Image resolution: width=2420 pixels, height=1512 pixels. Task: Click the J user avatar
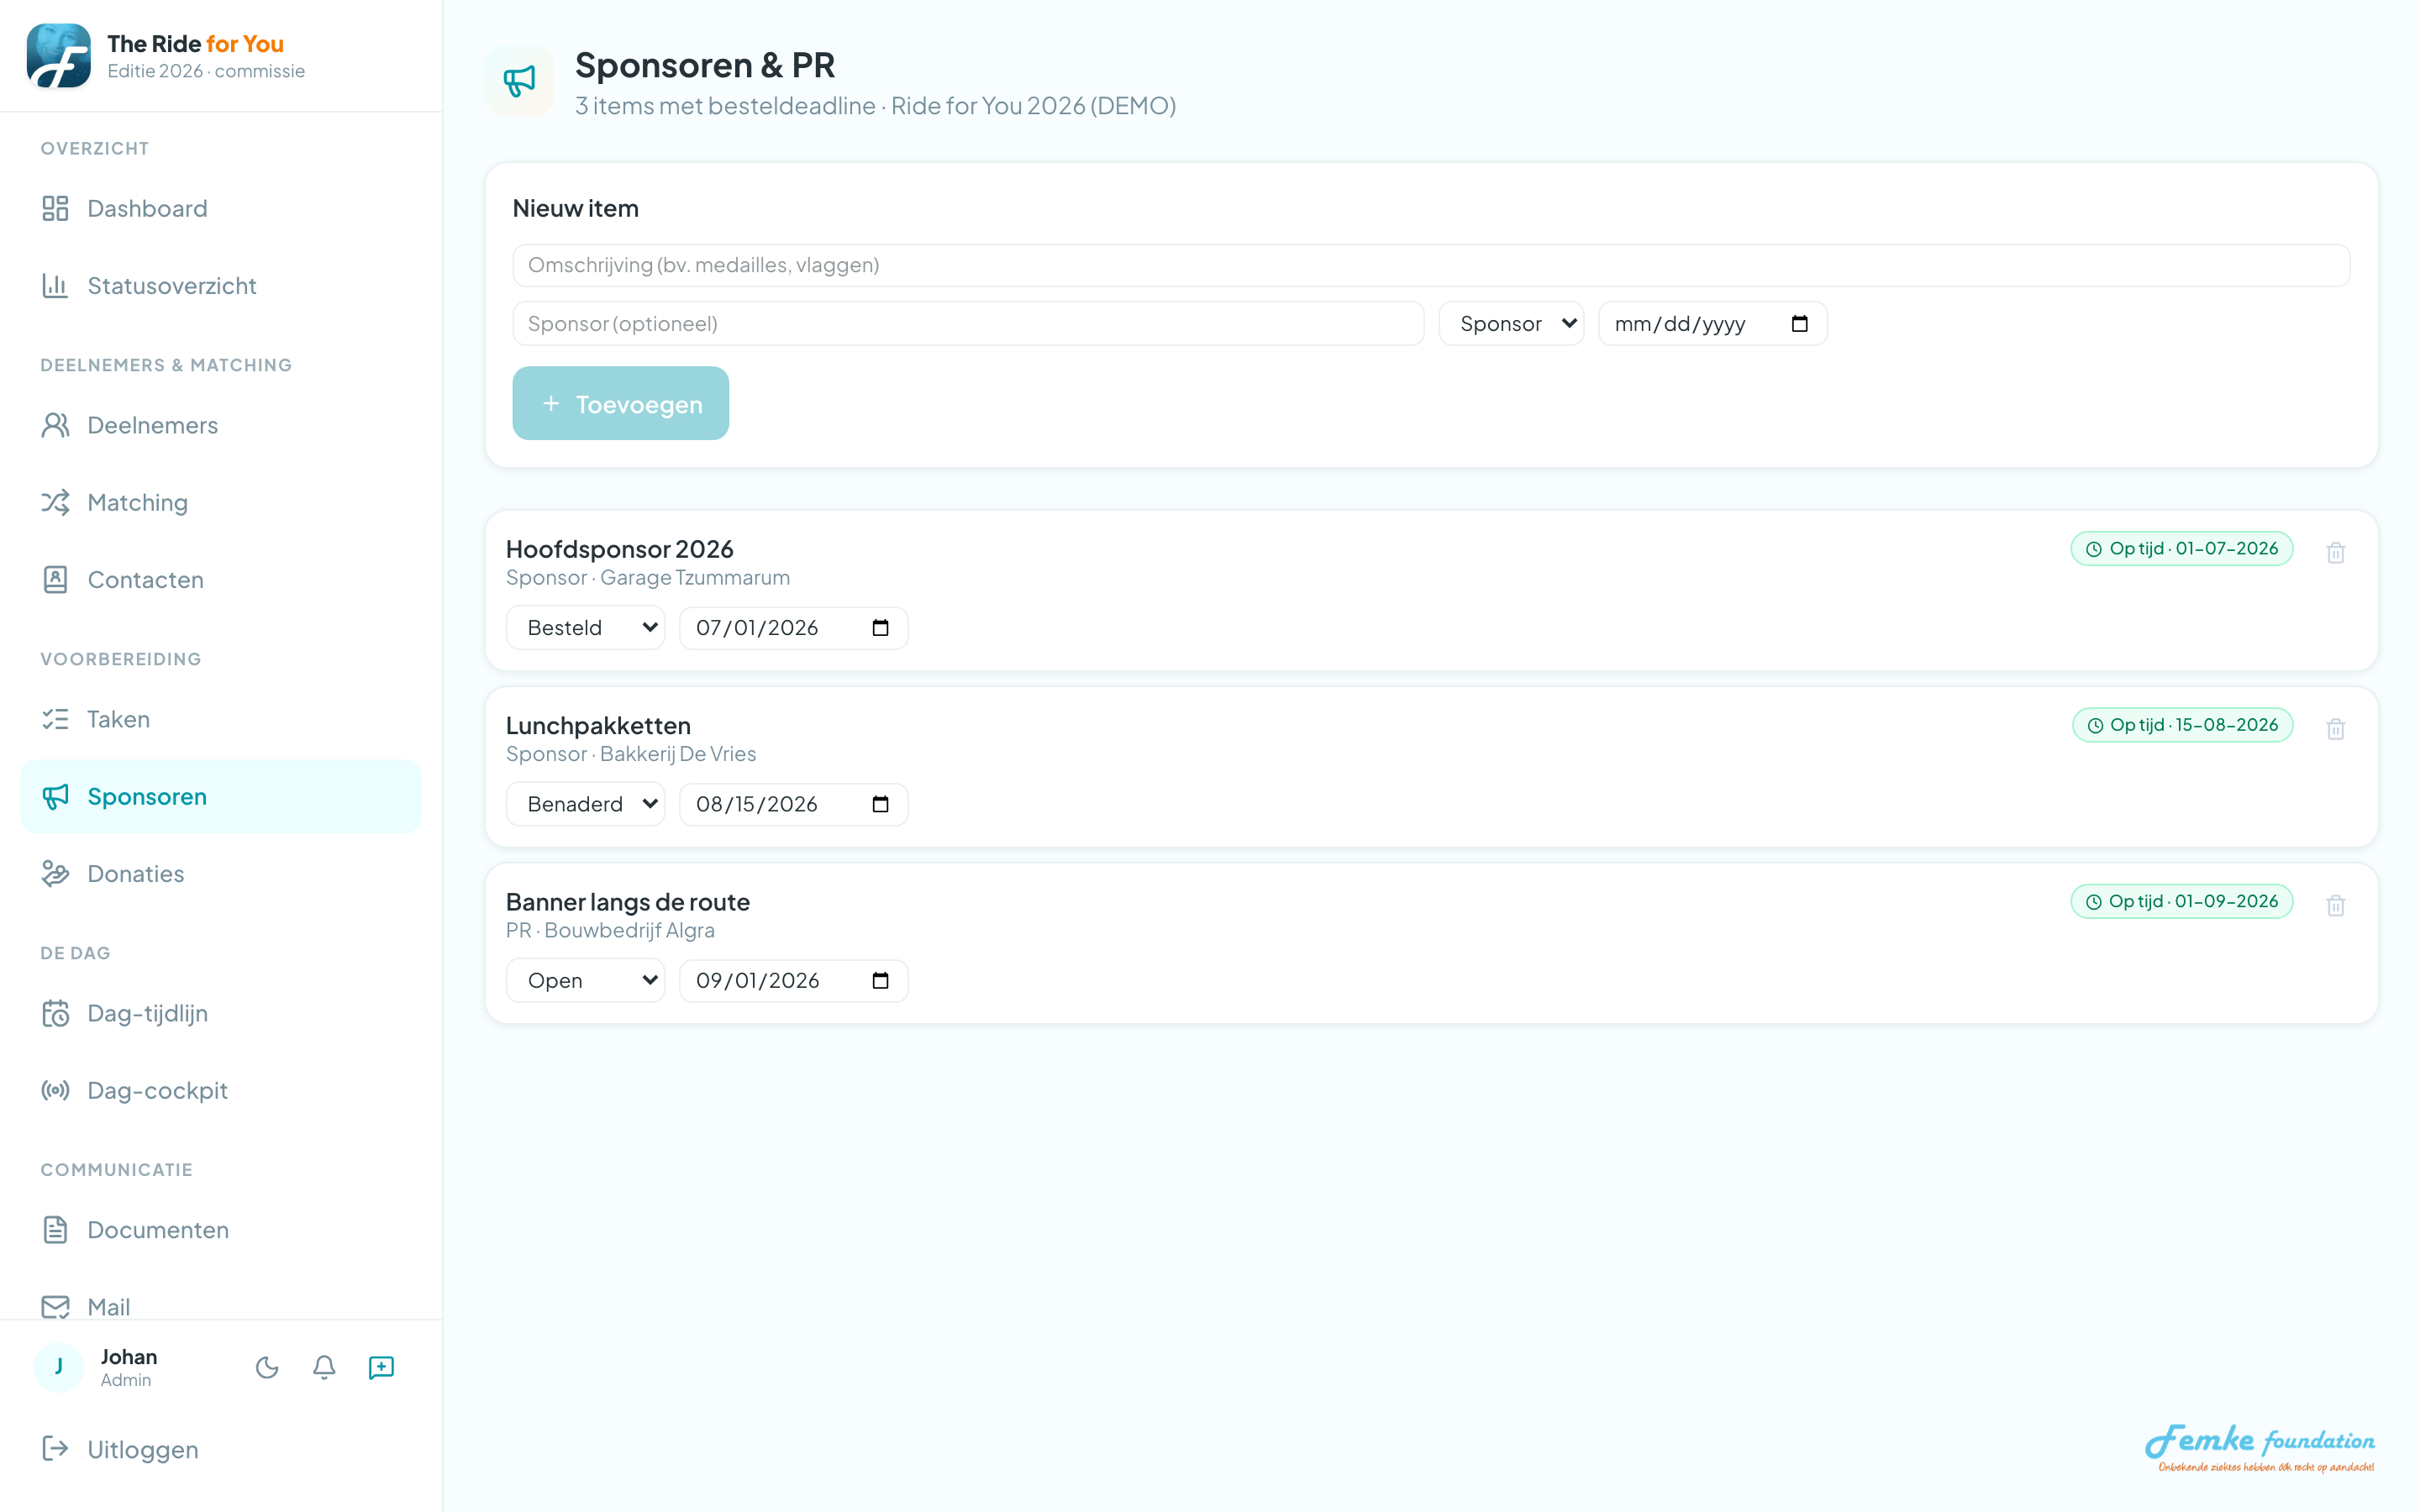pos(59,1367)
